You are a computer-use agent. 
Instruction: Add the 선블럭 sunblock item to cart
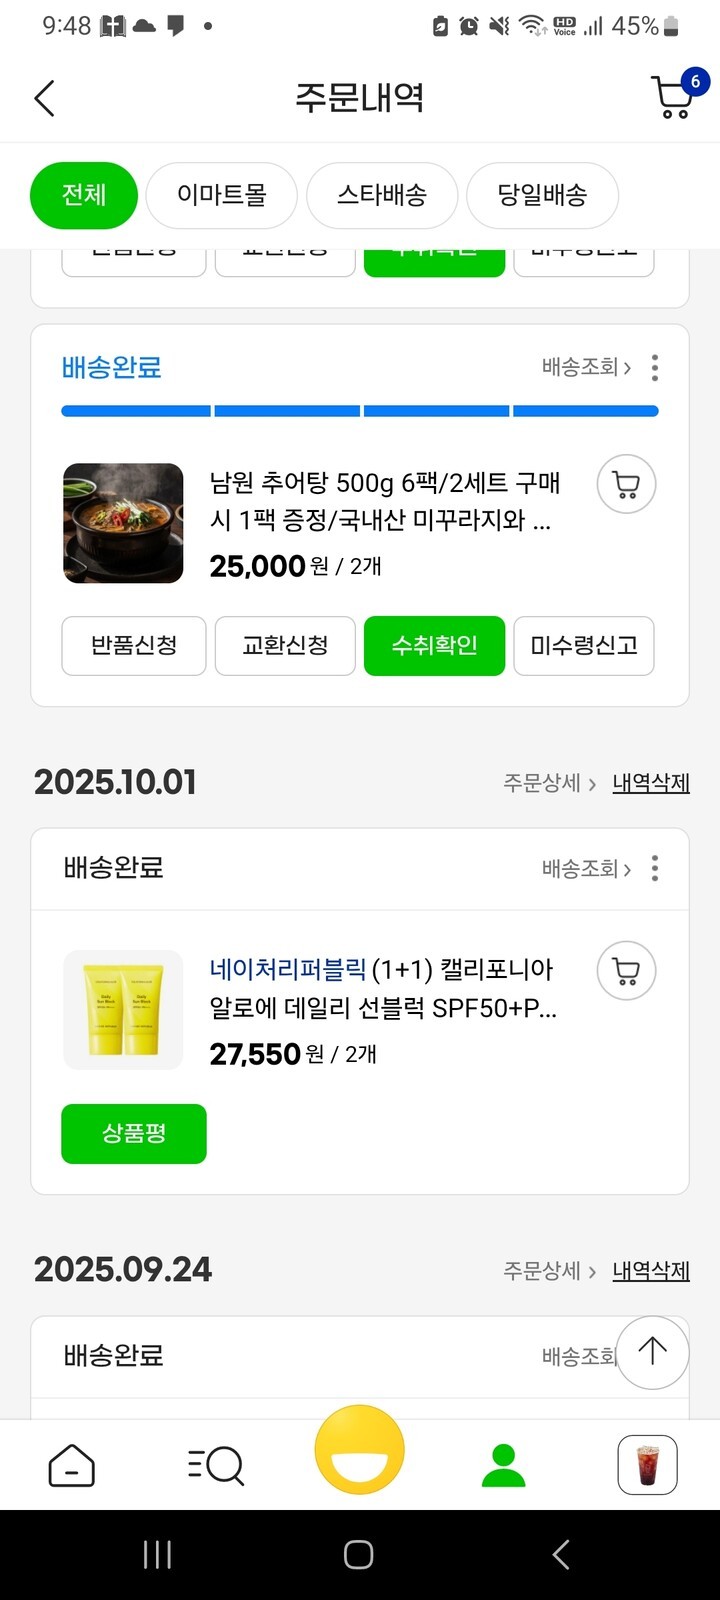[626, 971]
